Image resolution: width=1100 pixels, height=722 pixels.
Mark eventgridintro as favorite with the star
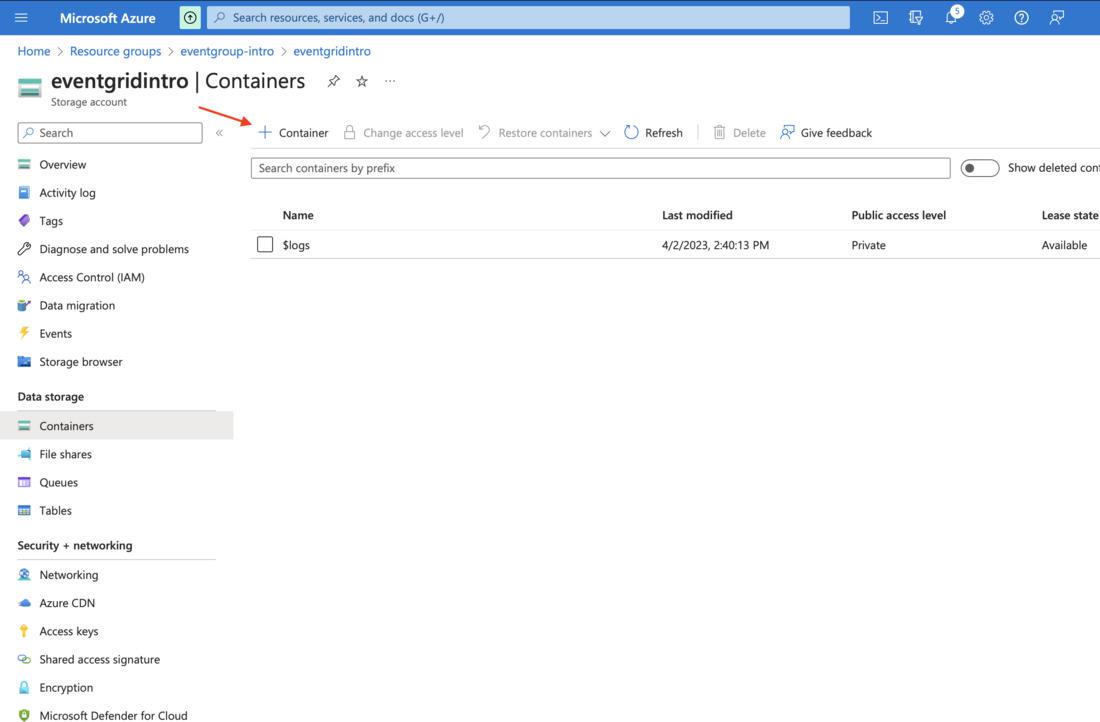(362, 81)
